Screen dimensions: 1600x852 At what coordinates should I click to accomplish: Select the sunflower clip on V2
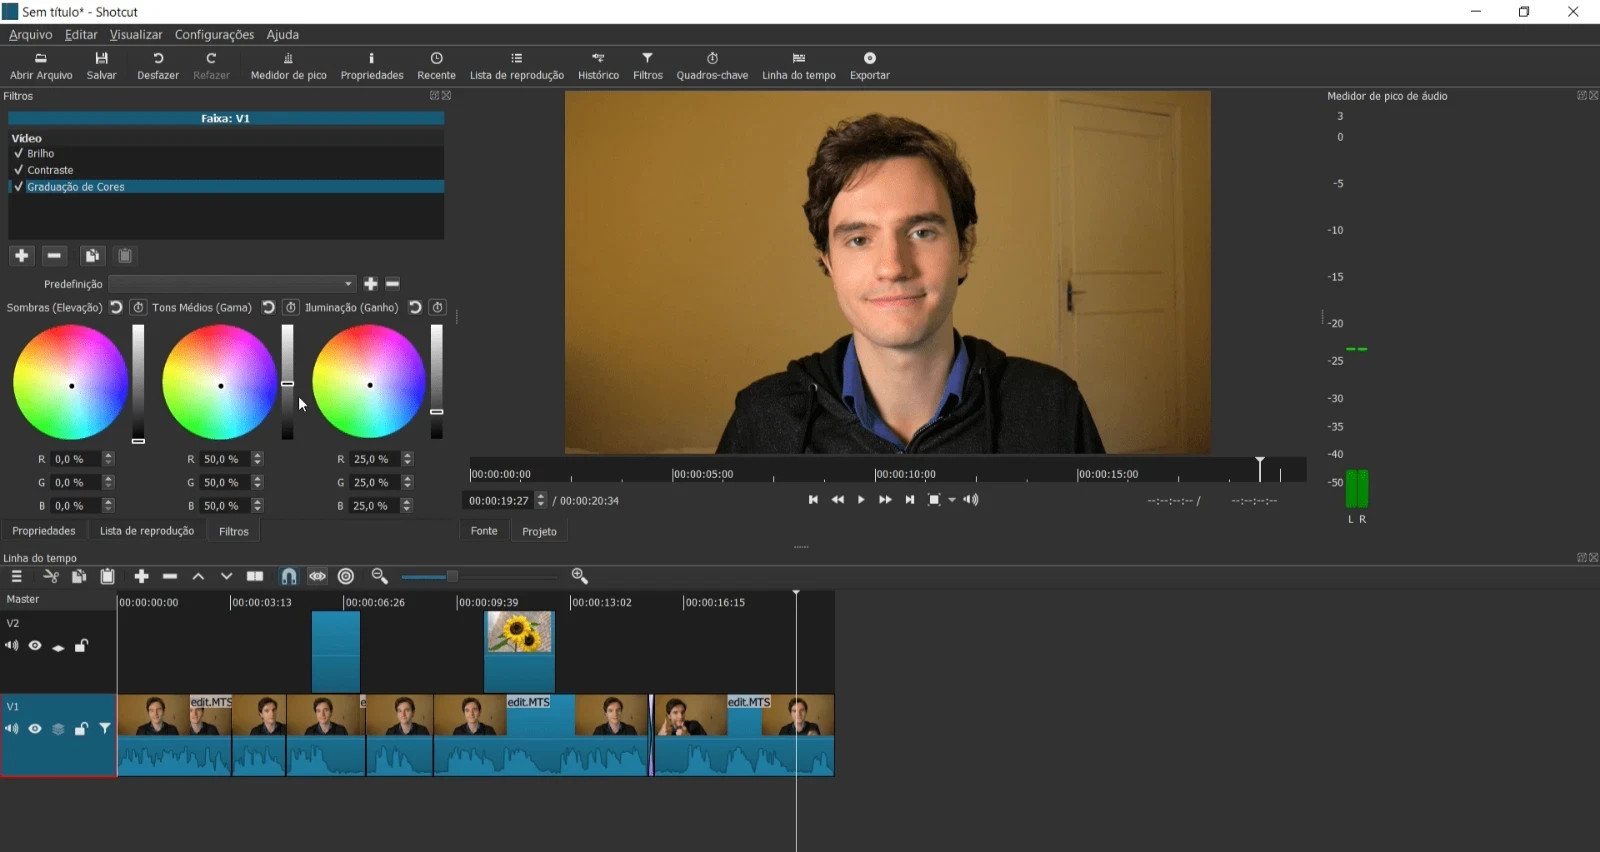coord(519,652)
